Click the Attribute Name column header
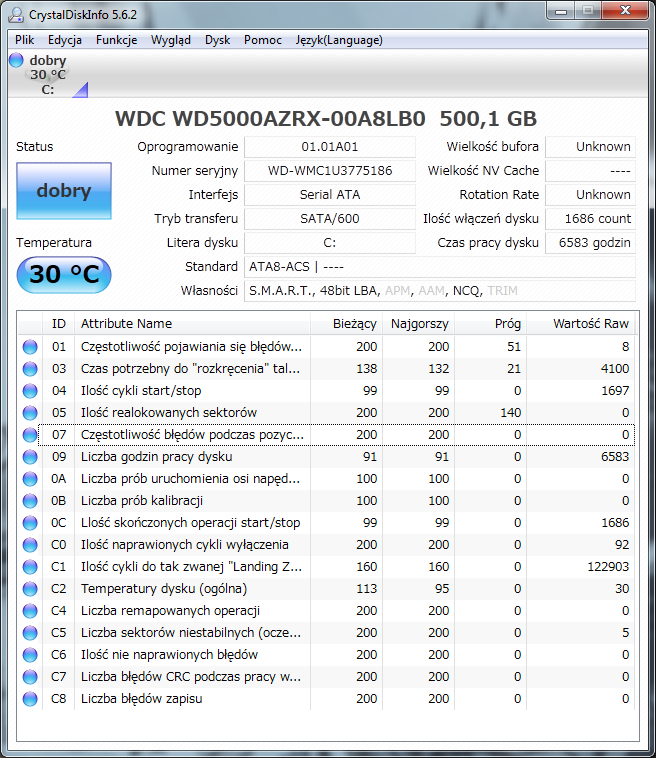The height and width of the screenshot is (758, 656). click(192, 323)
